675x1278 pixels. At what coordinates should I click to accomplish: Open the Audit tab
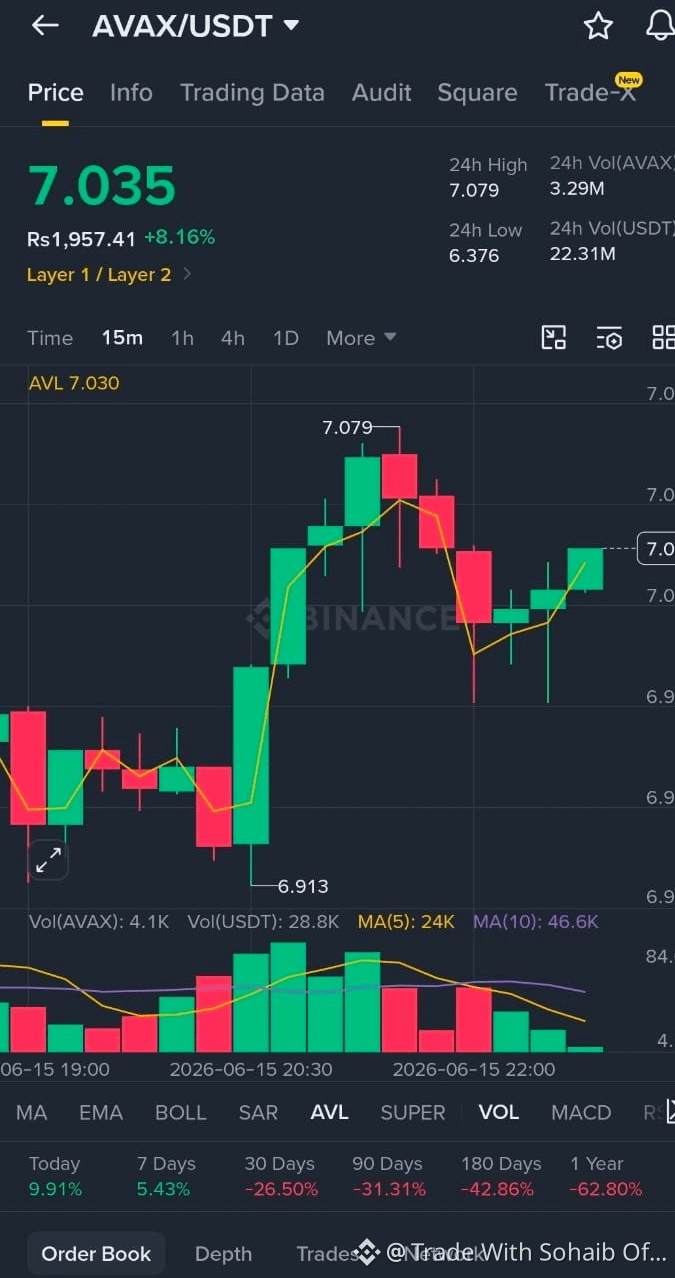coord(382,93)
